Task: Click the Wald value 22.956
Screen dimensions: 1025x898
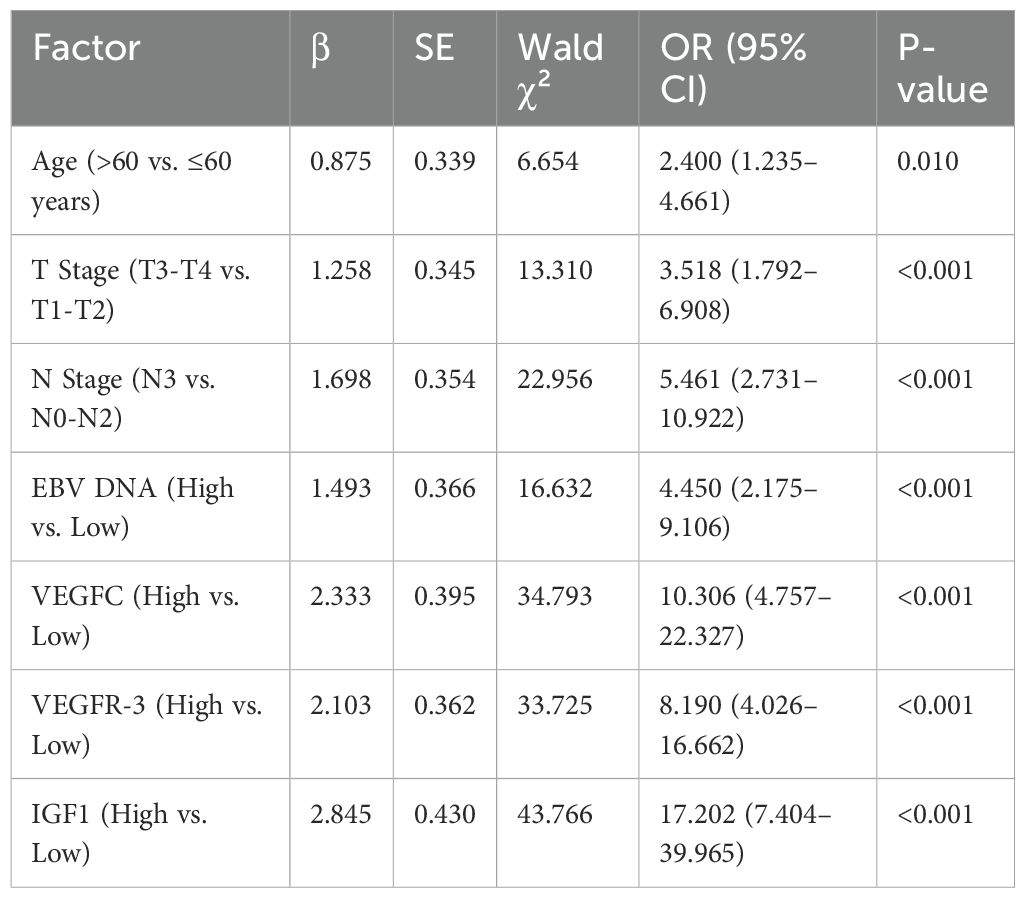Action: point(555,379)
